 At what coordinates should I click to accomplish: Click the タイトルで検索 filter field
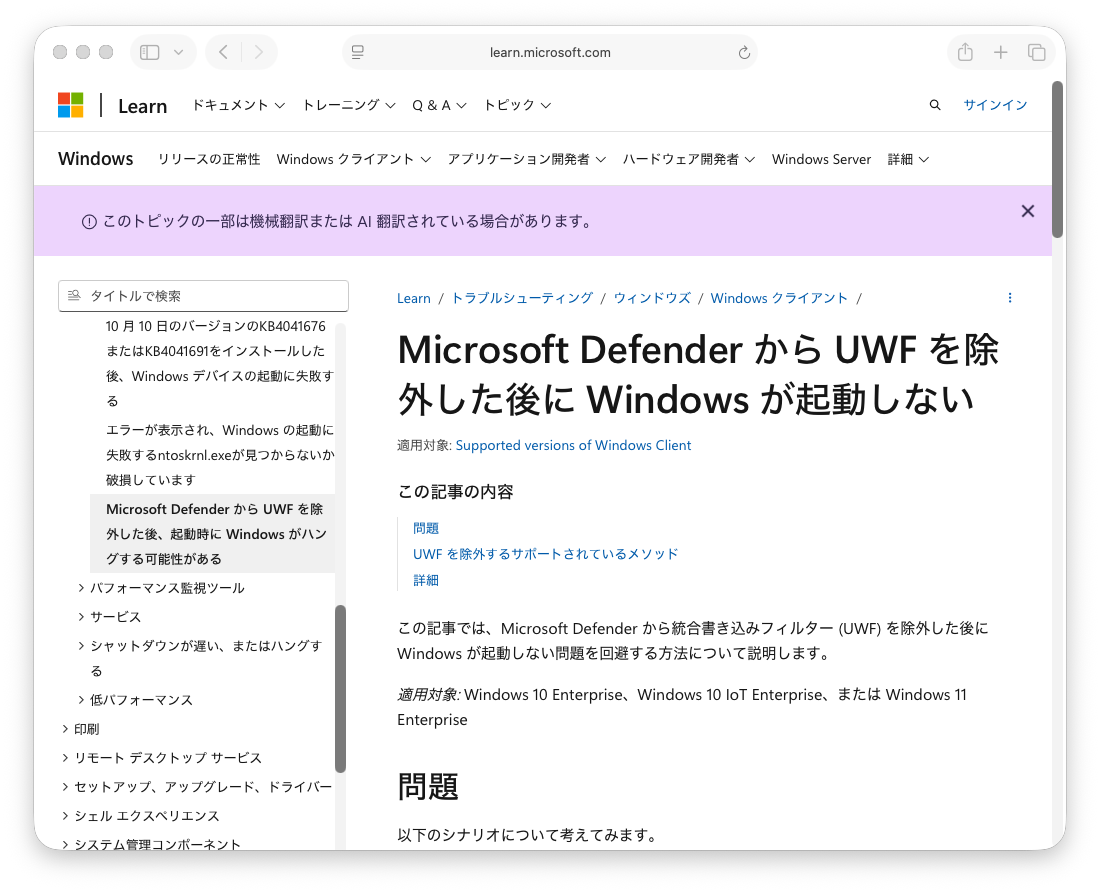(204, 296)
